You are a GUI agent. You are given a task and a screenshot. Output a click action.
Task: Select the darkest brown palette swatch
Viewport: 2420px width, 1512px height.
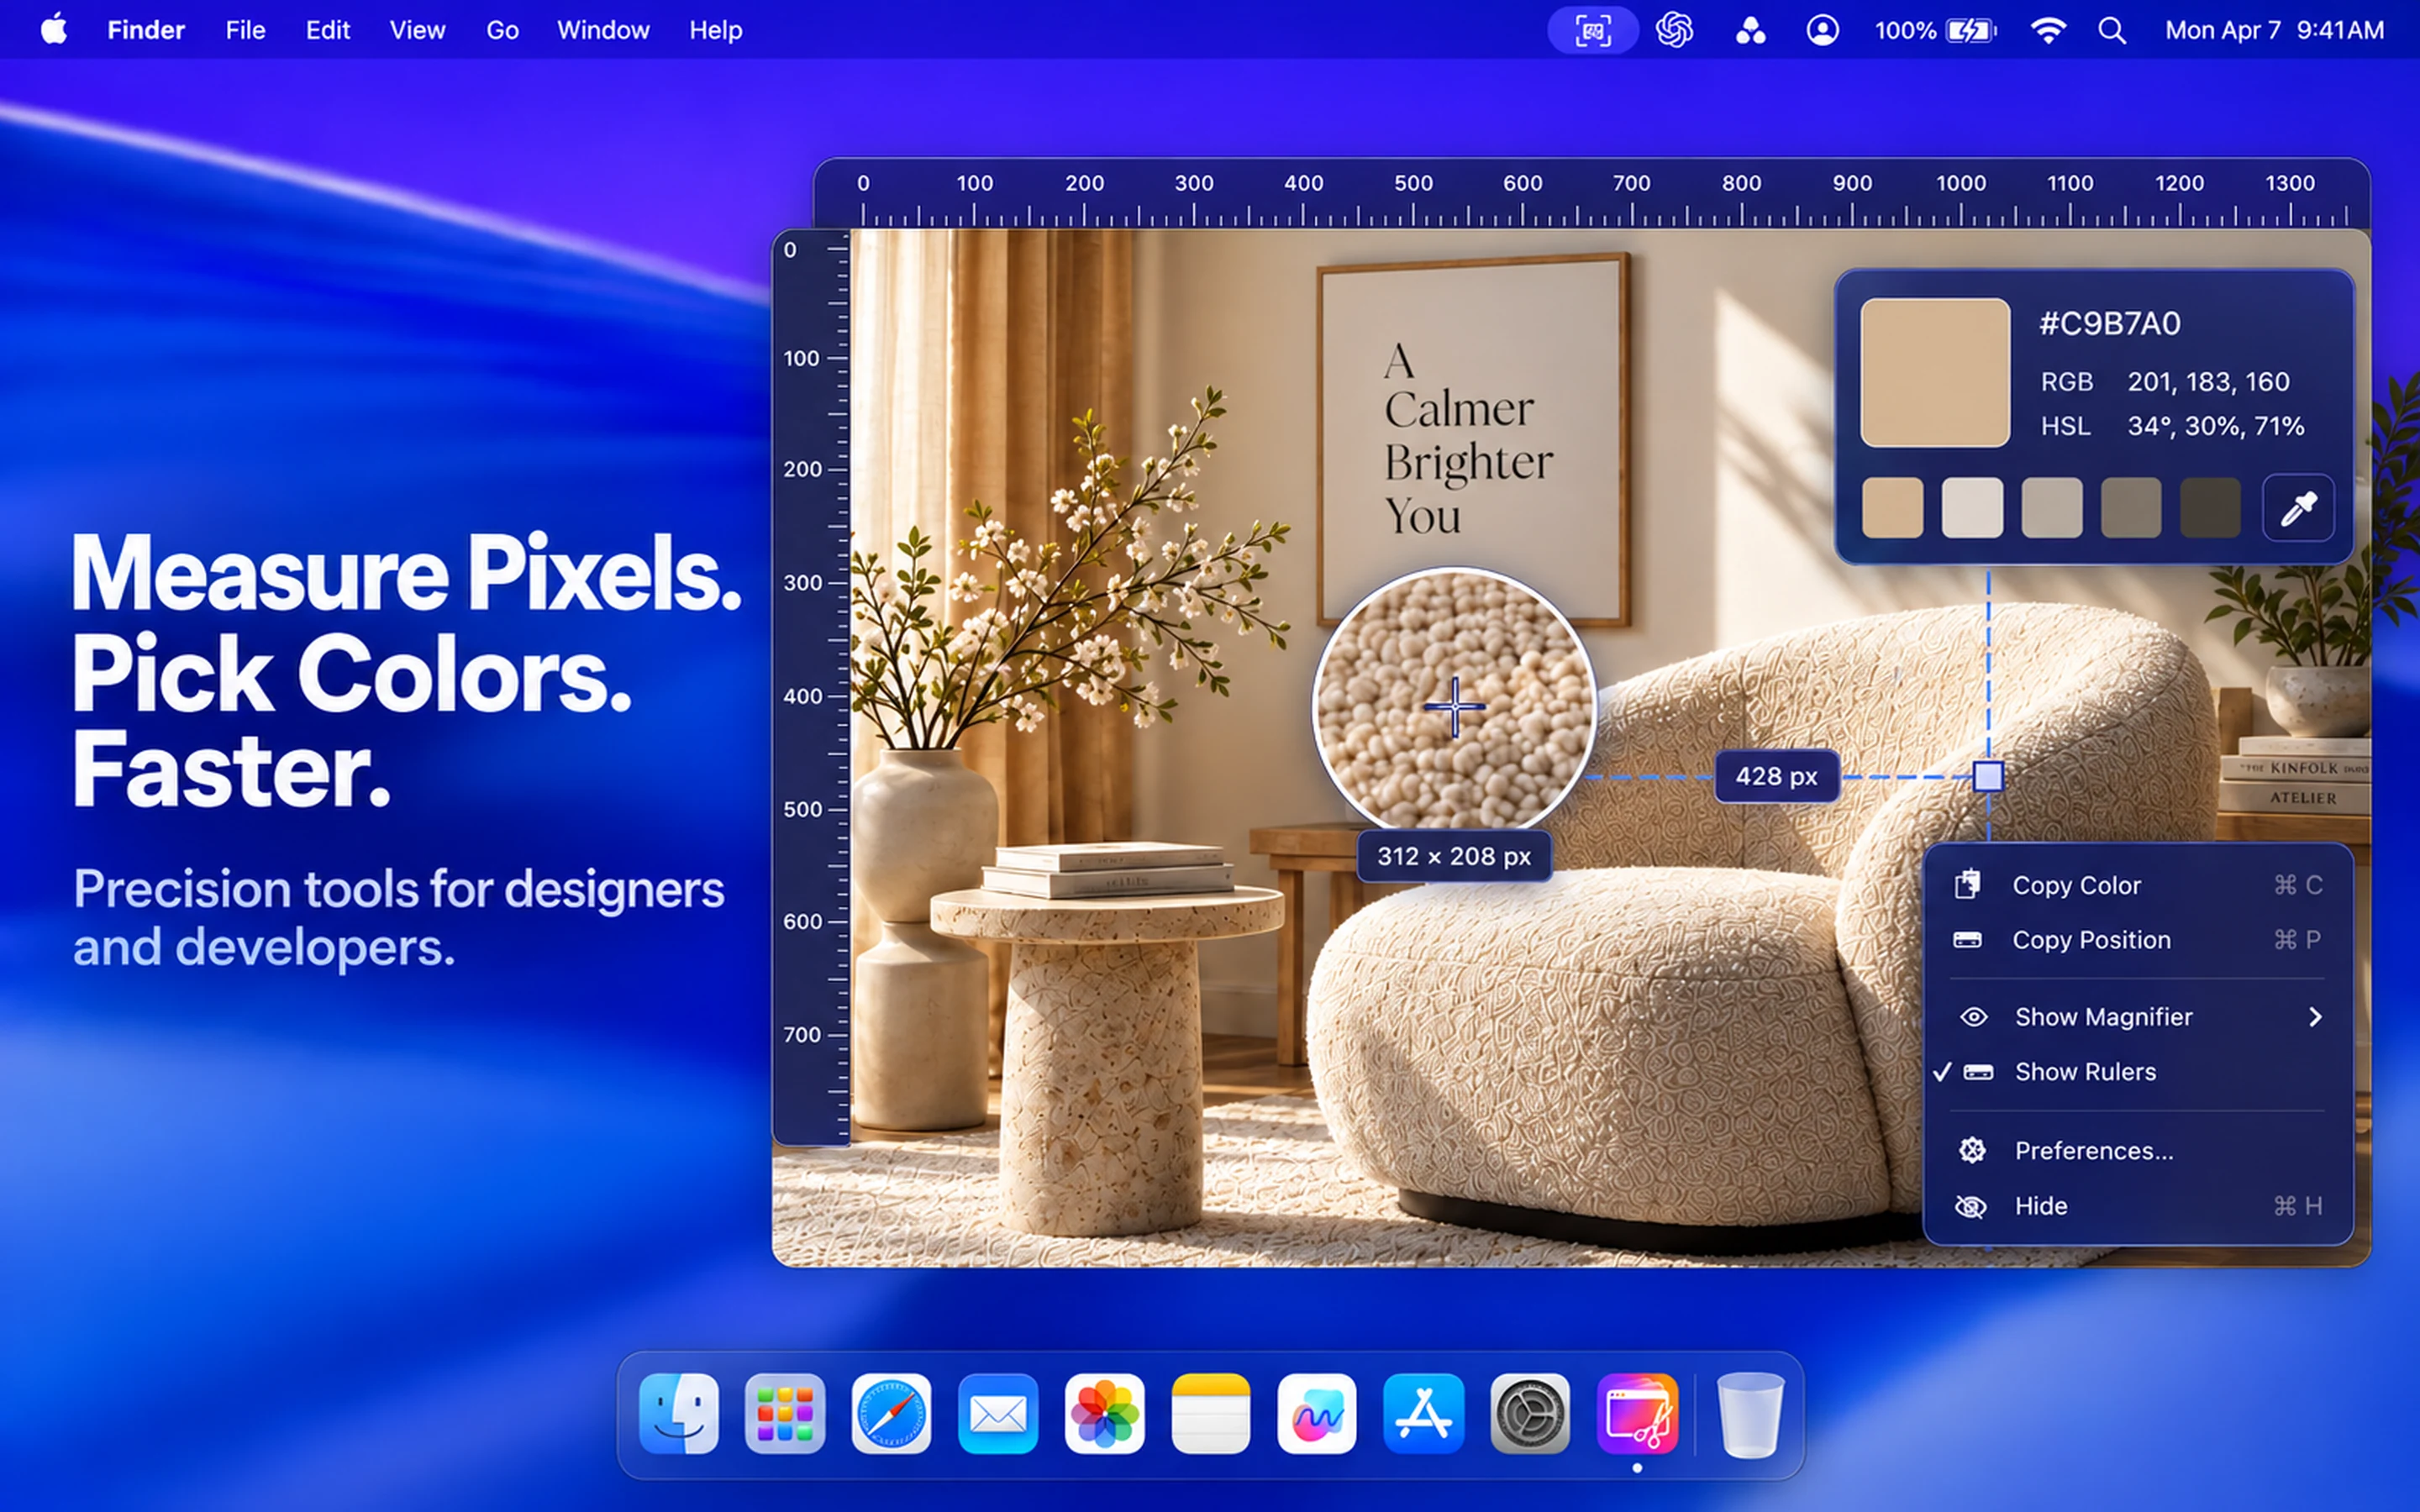click(2210, 508)
